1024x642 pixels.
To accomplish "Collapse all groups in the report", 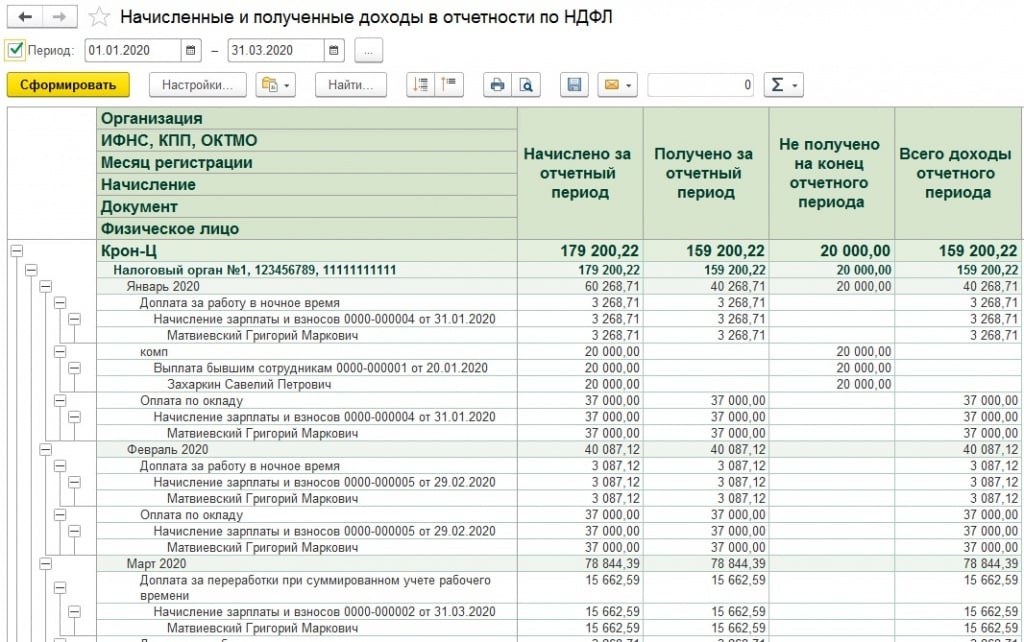I will [449, 85].
